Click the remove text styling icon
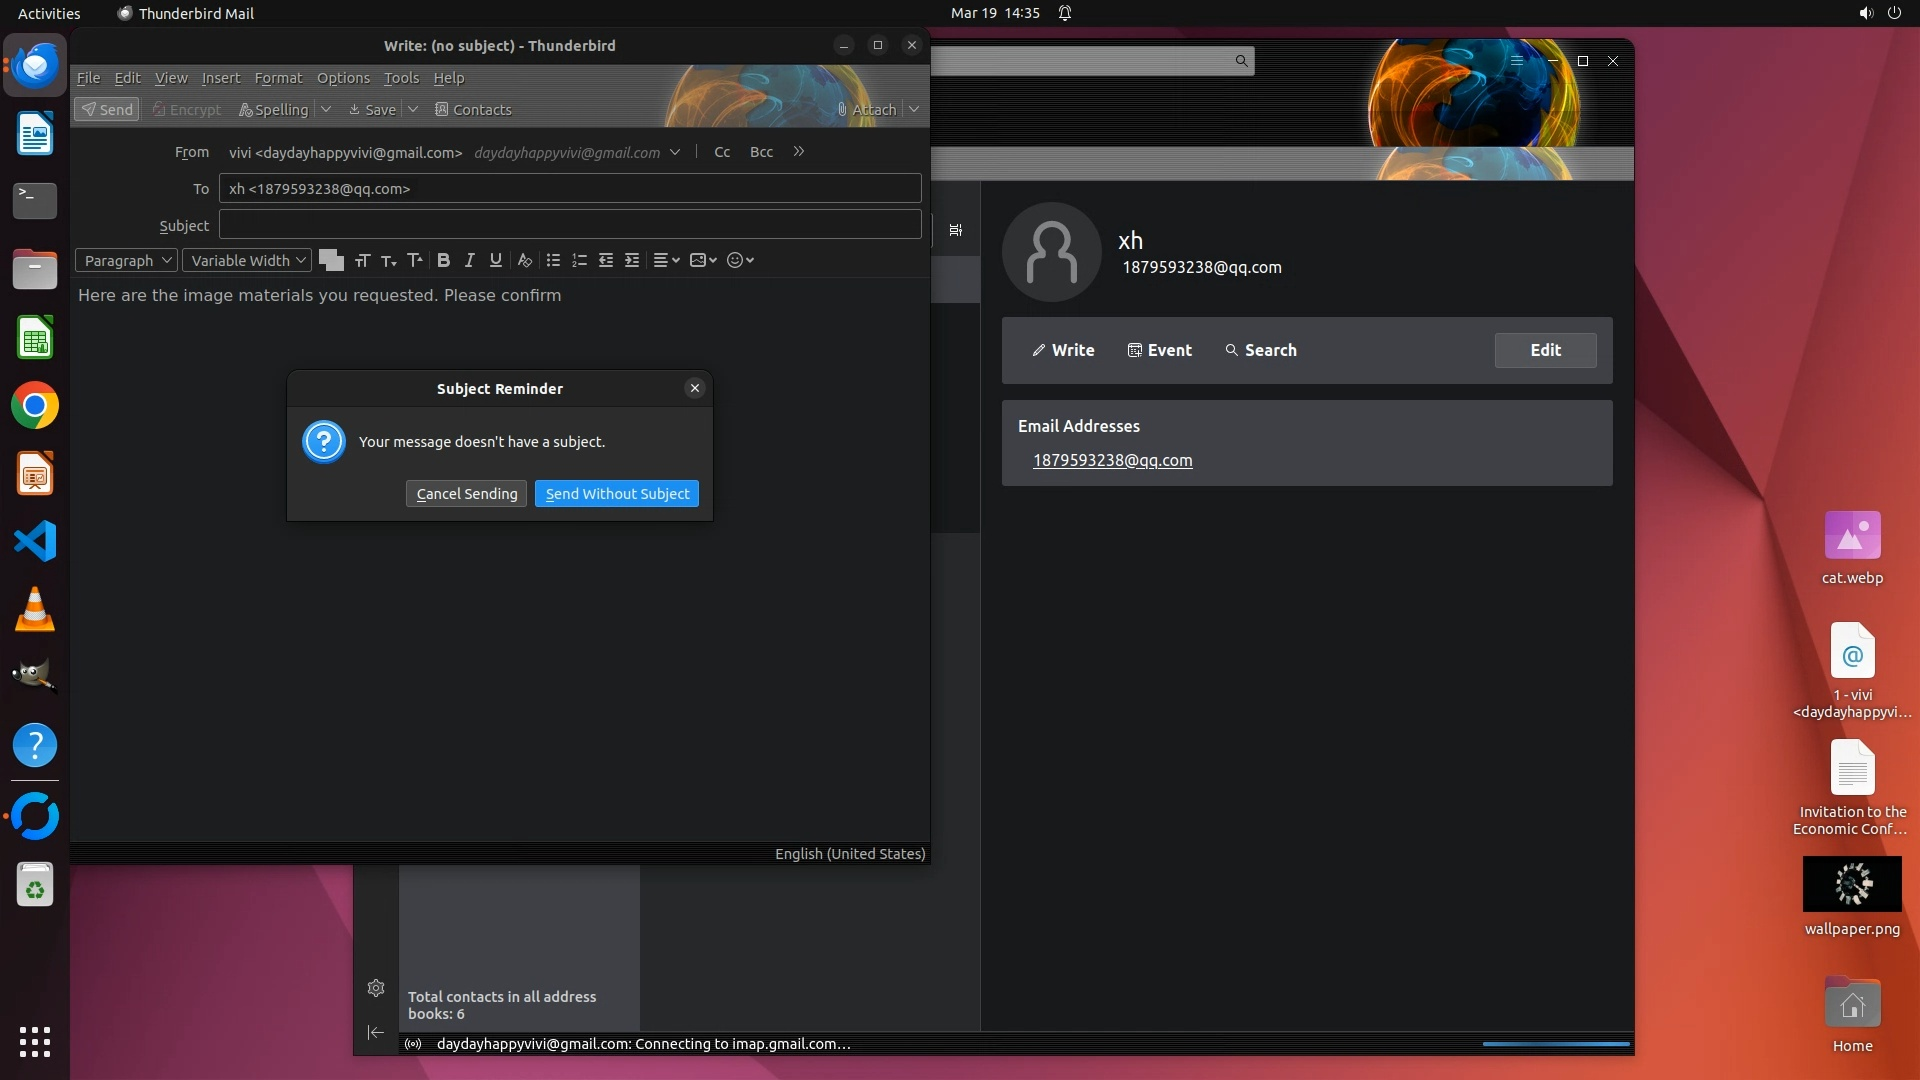This screenshot has width=1920, height=1080. tap(524, 260)
